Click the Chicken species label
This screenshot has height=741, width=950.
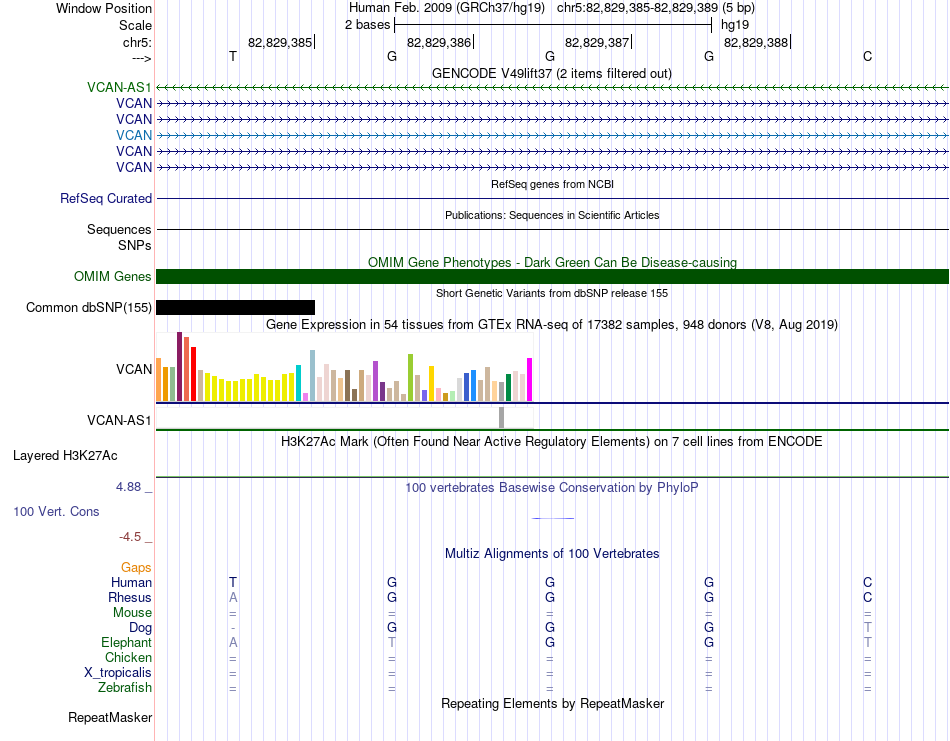128,657
